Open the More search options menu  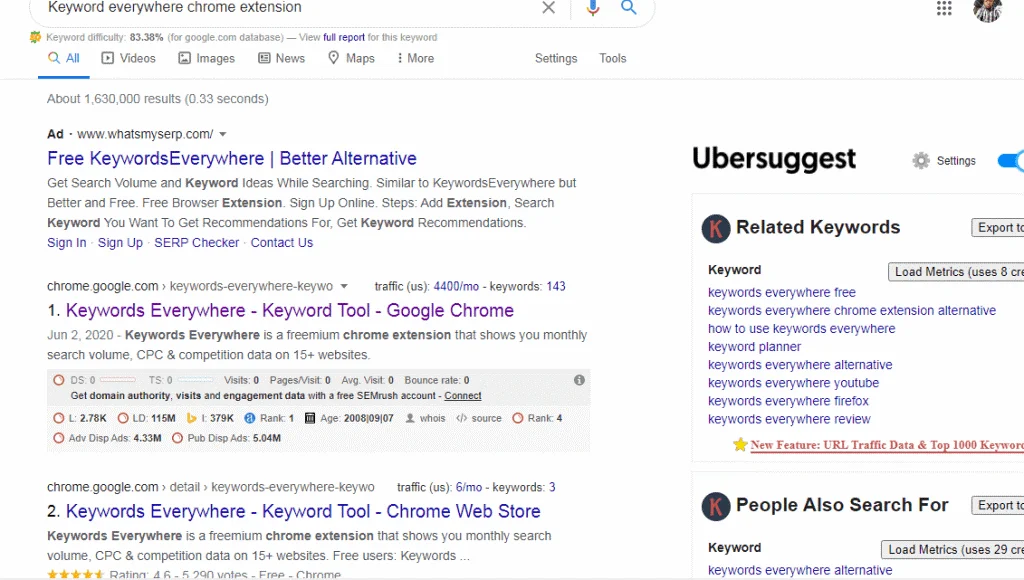(414, 58)
